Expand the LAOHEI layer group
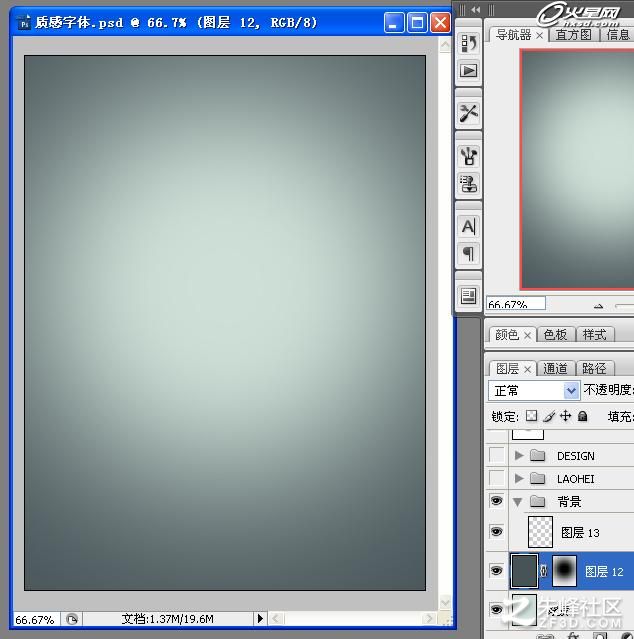634x639 pixels. coord(519,478)
